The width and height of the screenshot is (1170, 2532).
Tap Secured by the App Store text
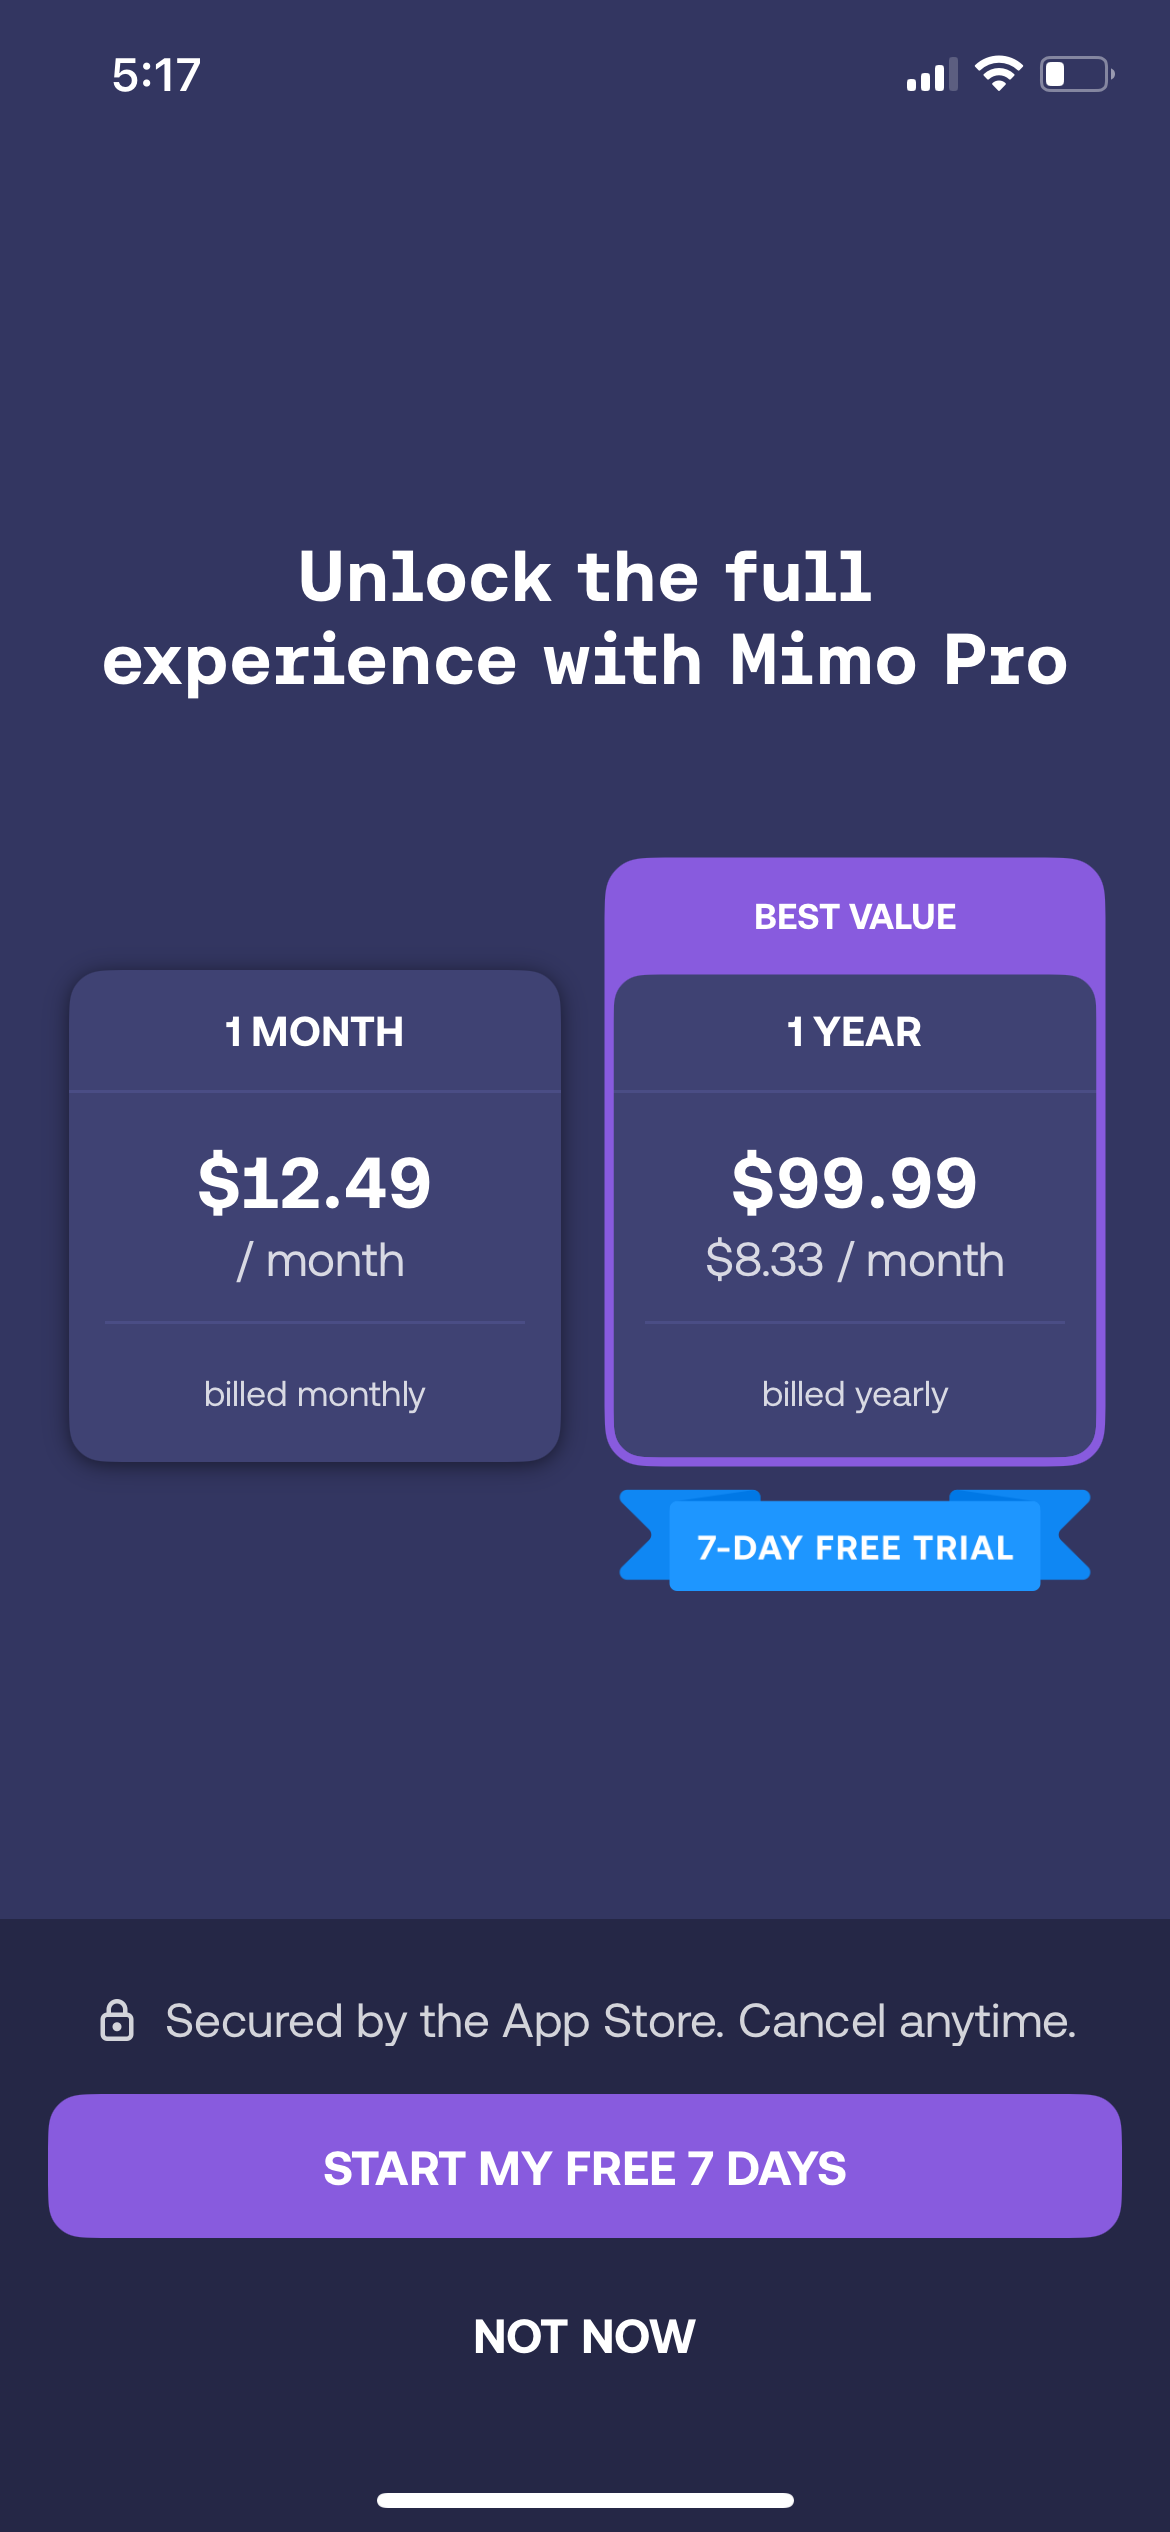pyautogui.click(x=620, y=2021)
